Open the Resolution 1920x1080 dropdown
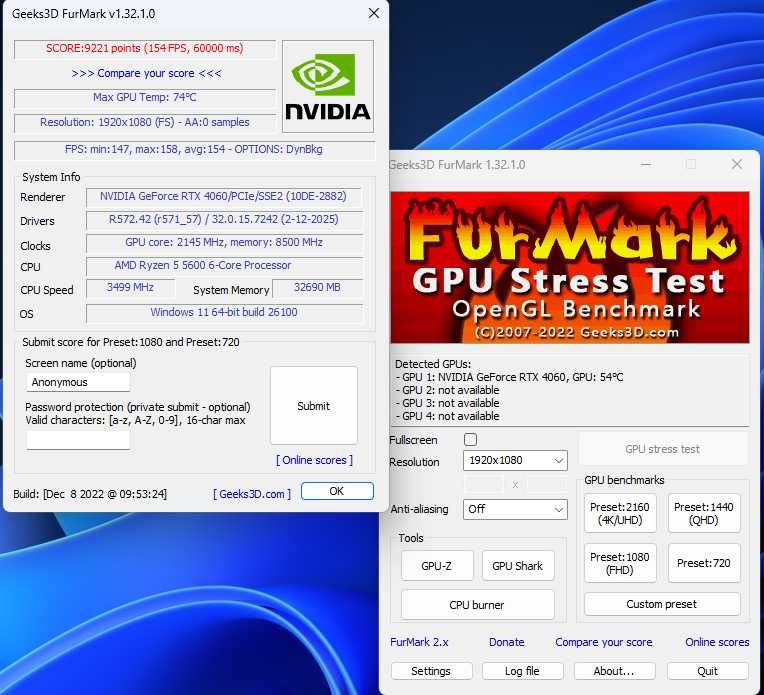This screenshot has height=695, width=764. point(515,461)
